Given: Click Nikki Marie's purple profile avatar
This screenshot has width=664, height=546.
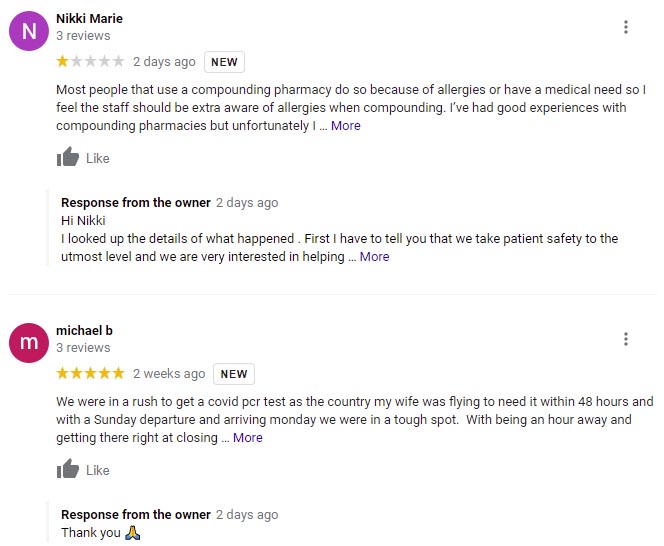Looking at the screenshot, I should click(x=28, y=30).
